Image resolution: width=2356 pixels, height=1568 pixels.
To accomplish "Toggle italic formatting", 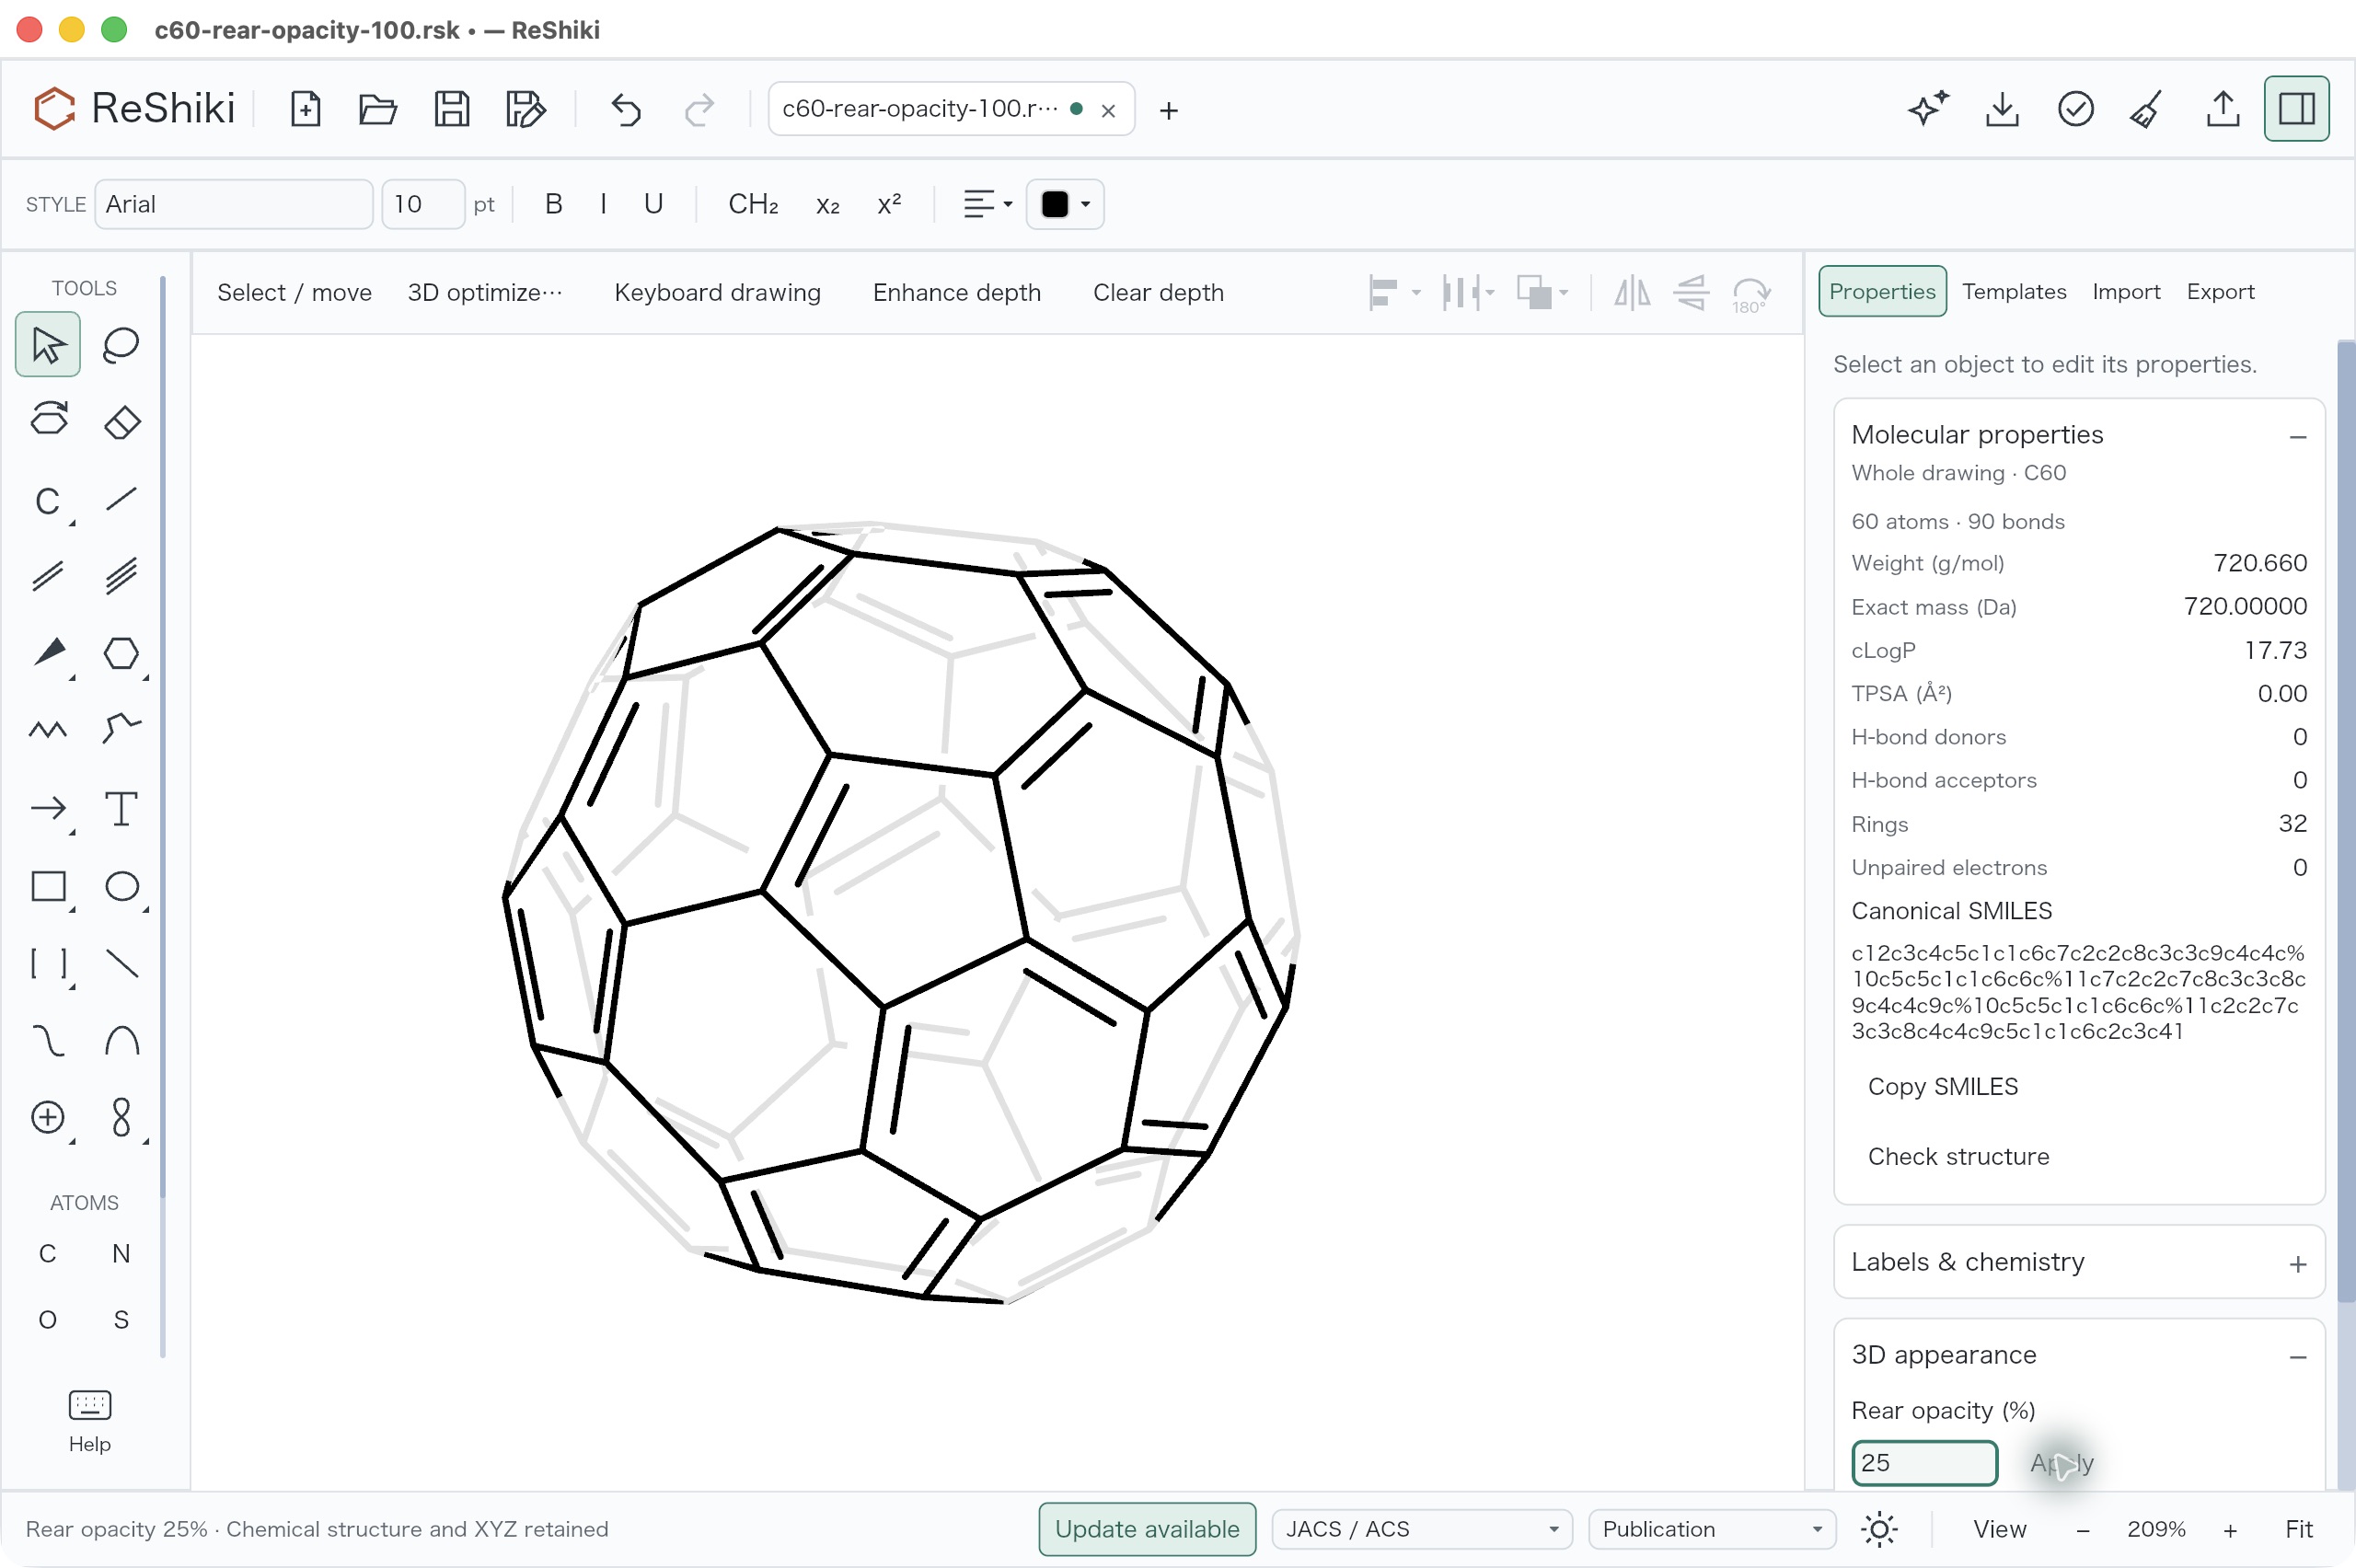I will tap(603, 204).
